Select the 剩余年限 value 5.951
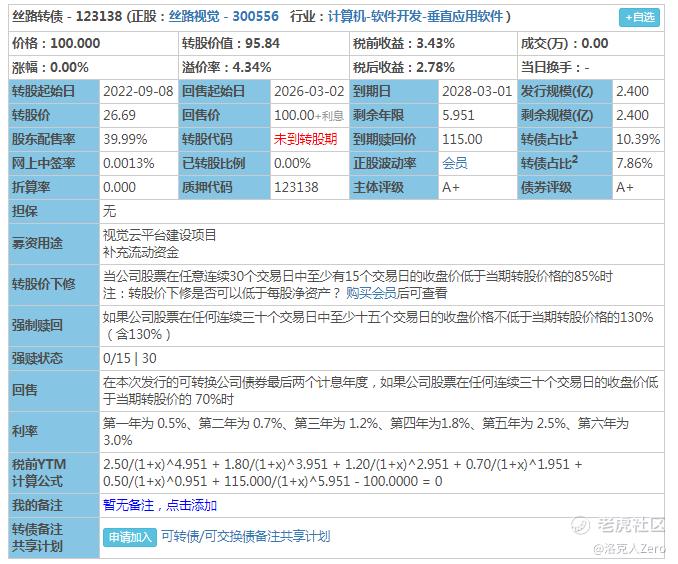 coord(458,115)
